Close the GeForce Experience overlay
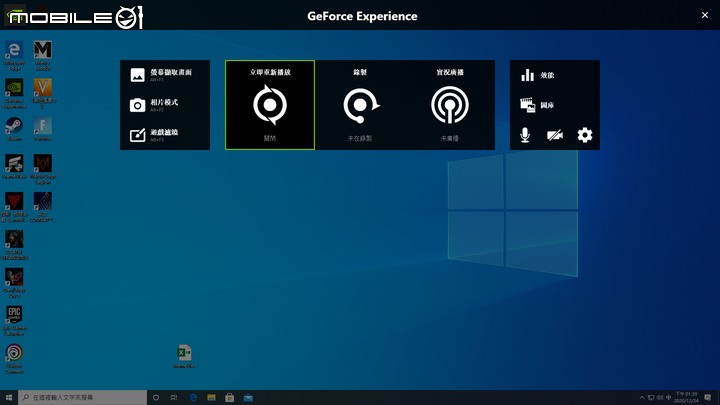720x405 pixels. tap(705, 15)
